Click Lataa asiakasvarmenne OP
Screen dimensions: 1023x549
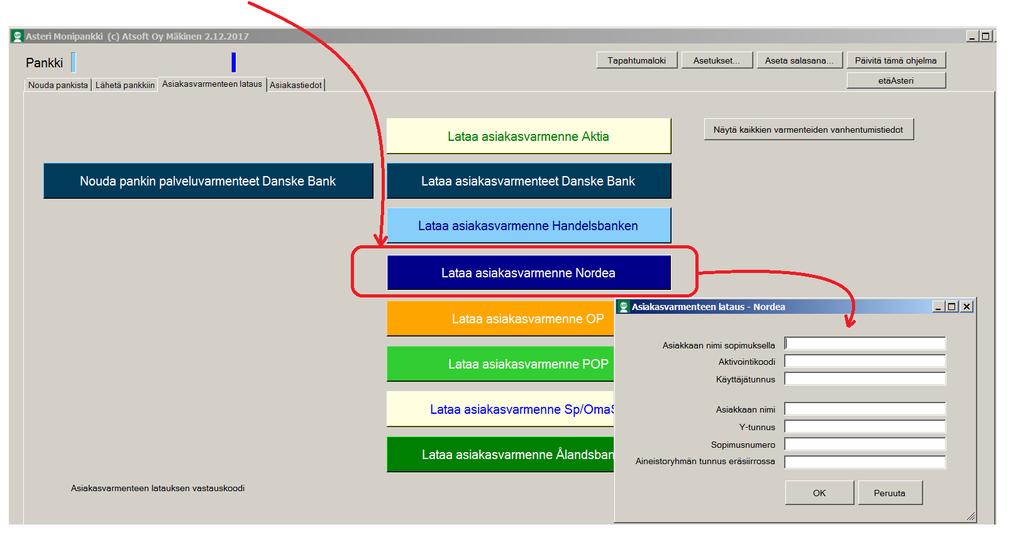[501, 319]
